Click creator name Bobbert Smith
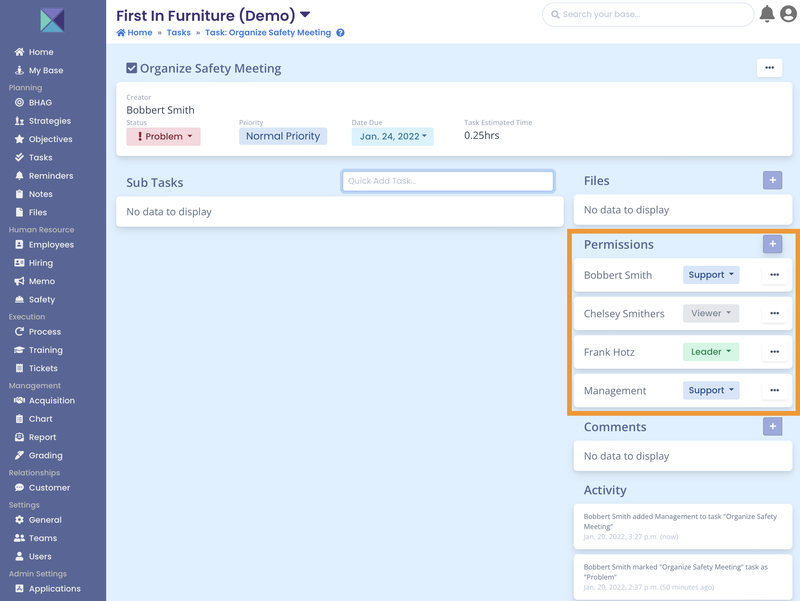Image resolution: width=800 pixels, height=601 pixels. click(x=160, y=110)
